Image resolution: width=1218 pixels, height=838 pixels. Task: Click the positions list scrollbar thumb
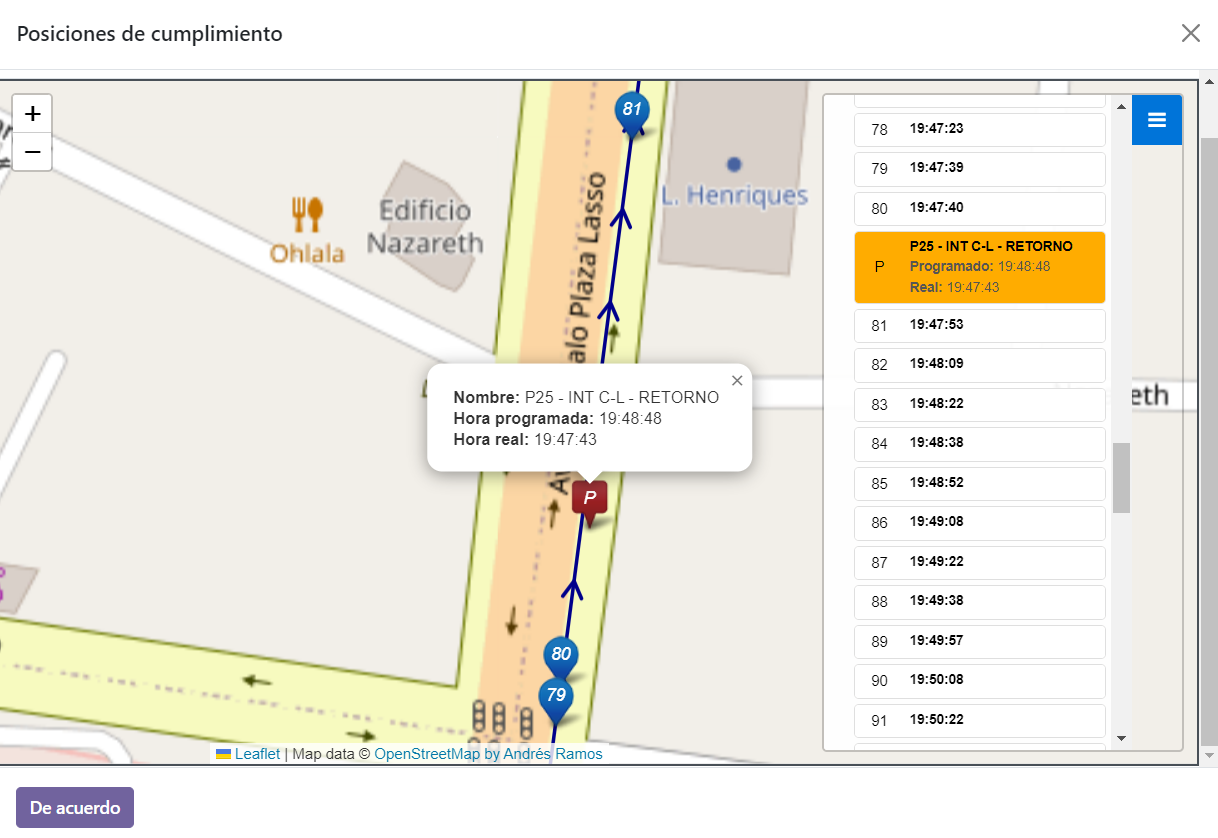[1121, 478]
